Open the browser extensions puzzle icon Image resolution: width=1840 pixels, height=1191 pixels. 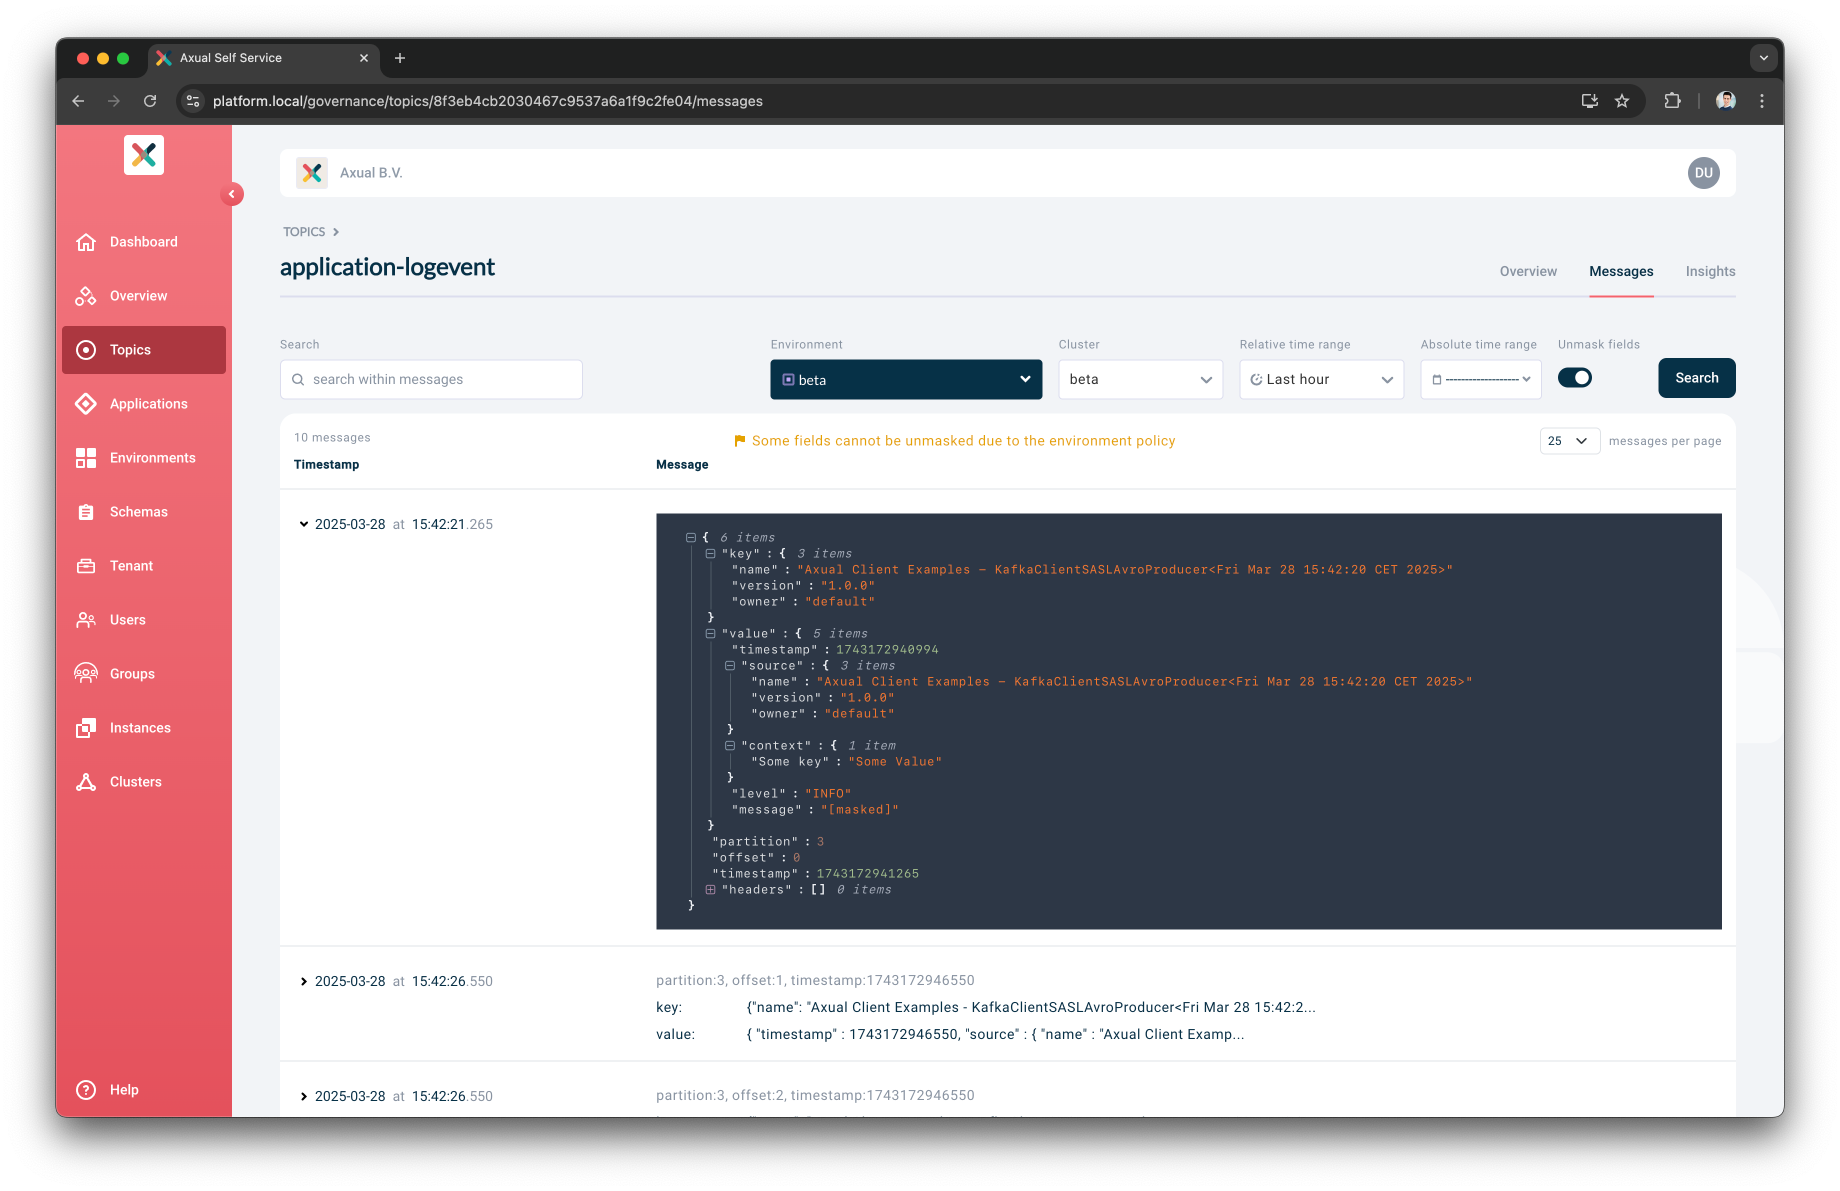(x=1672, y=101)
